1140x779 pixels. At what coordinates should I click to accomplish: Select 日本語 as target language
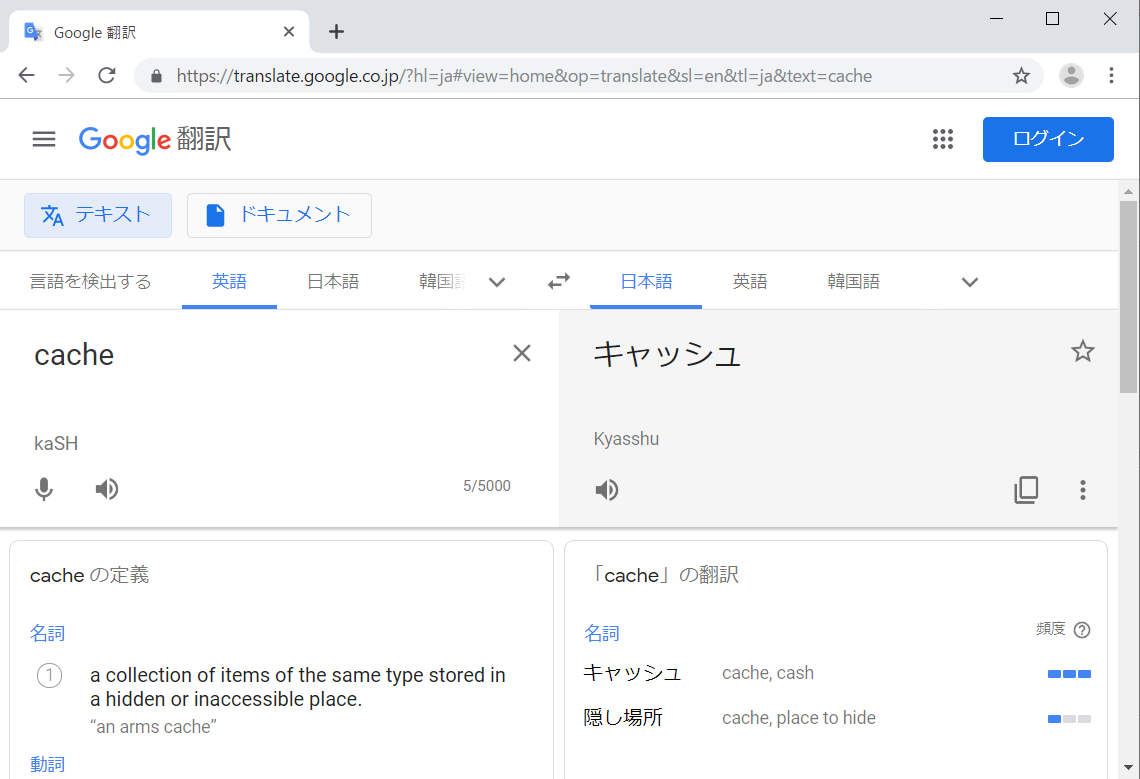coord(646,281)
